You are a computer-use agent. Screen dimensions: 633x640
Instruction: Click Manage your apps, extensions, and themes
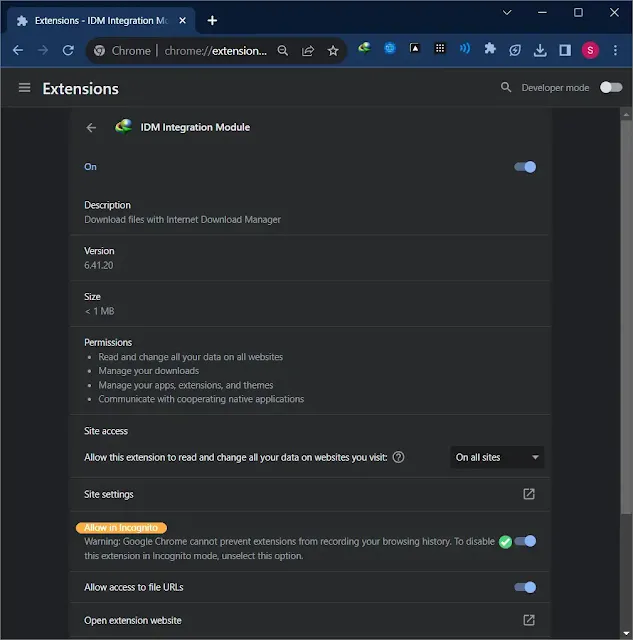(186, 385)
